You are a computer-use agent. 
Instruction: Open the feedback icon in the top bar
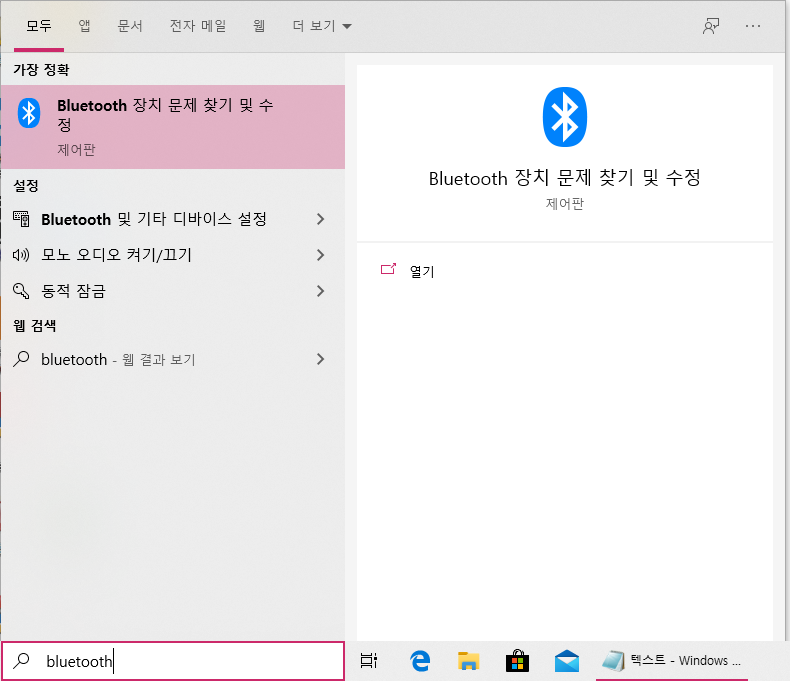711,26
